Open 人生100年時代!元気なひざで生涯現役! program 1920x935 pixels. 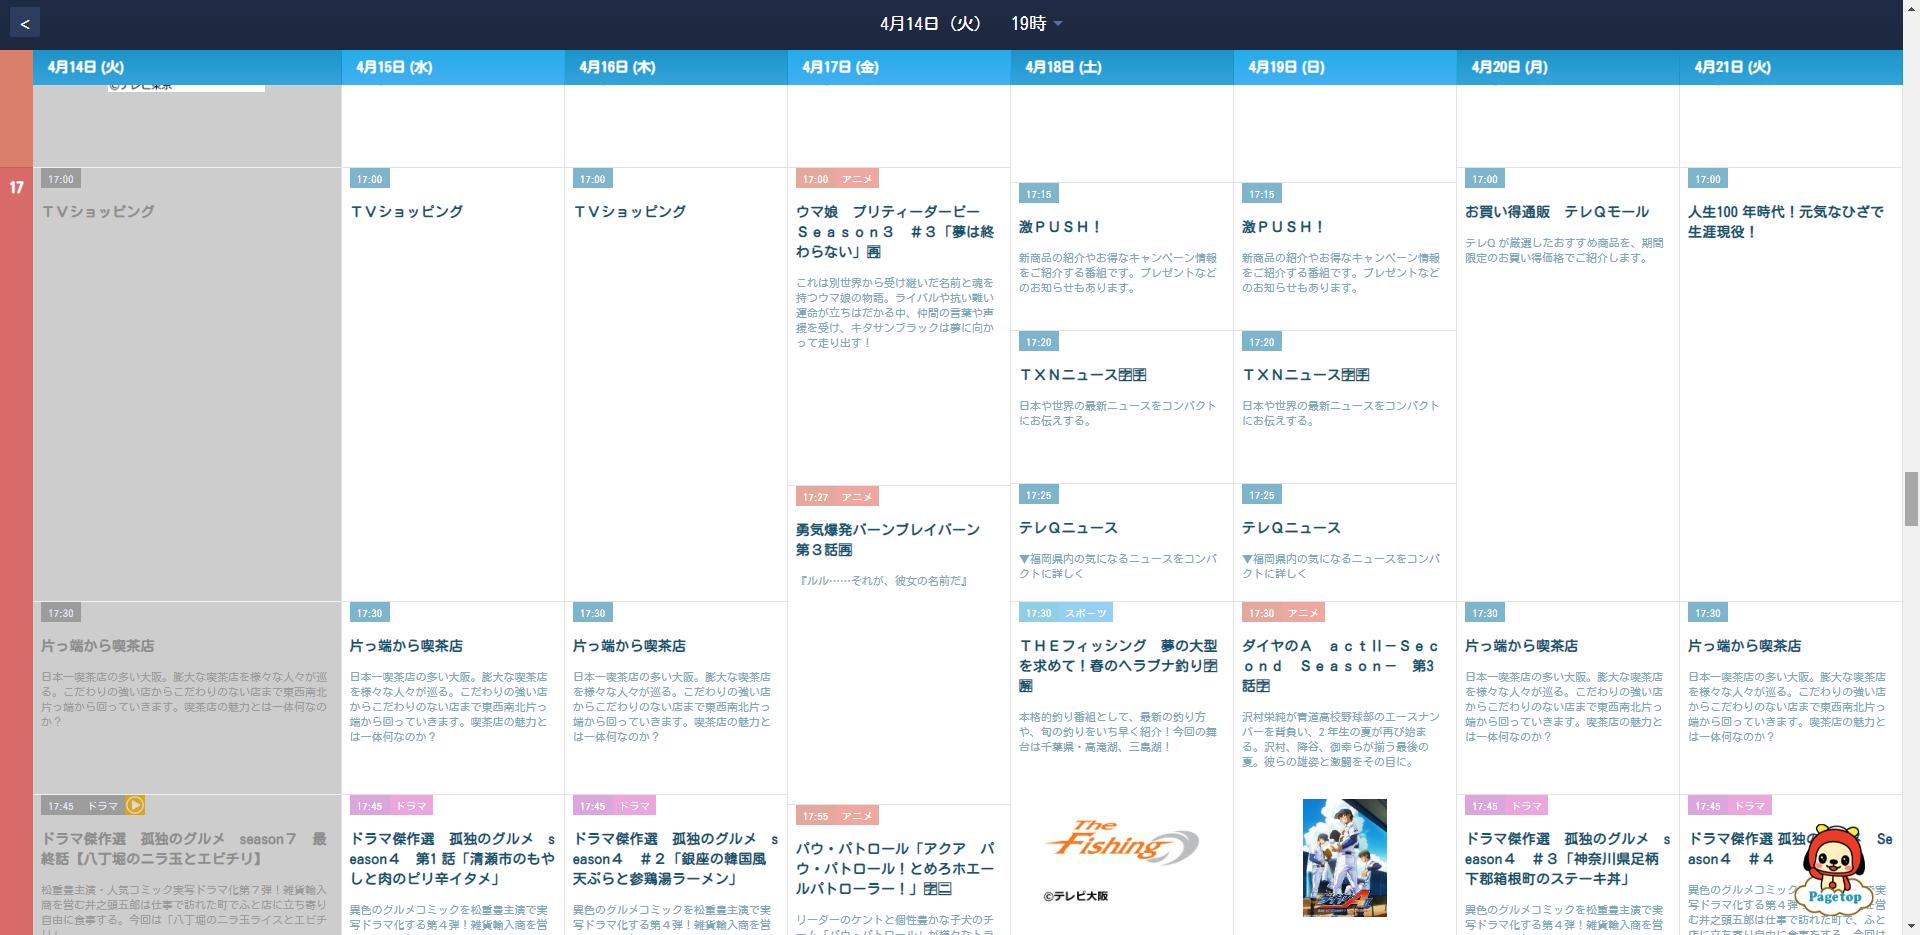pos(1785,221)
